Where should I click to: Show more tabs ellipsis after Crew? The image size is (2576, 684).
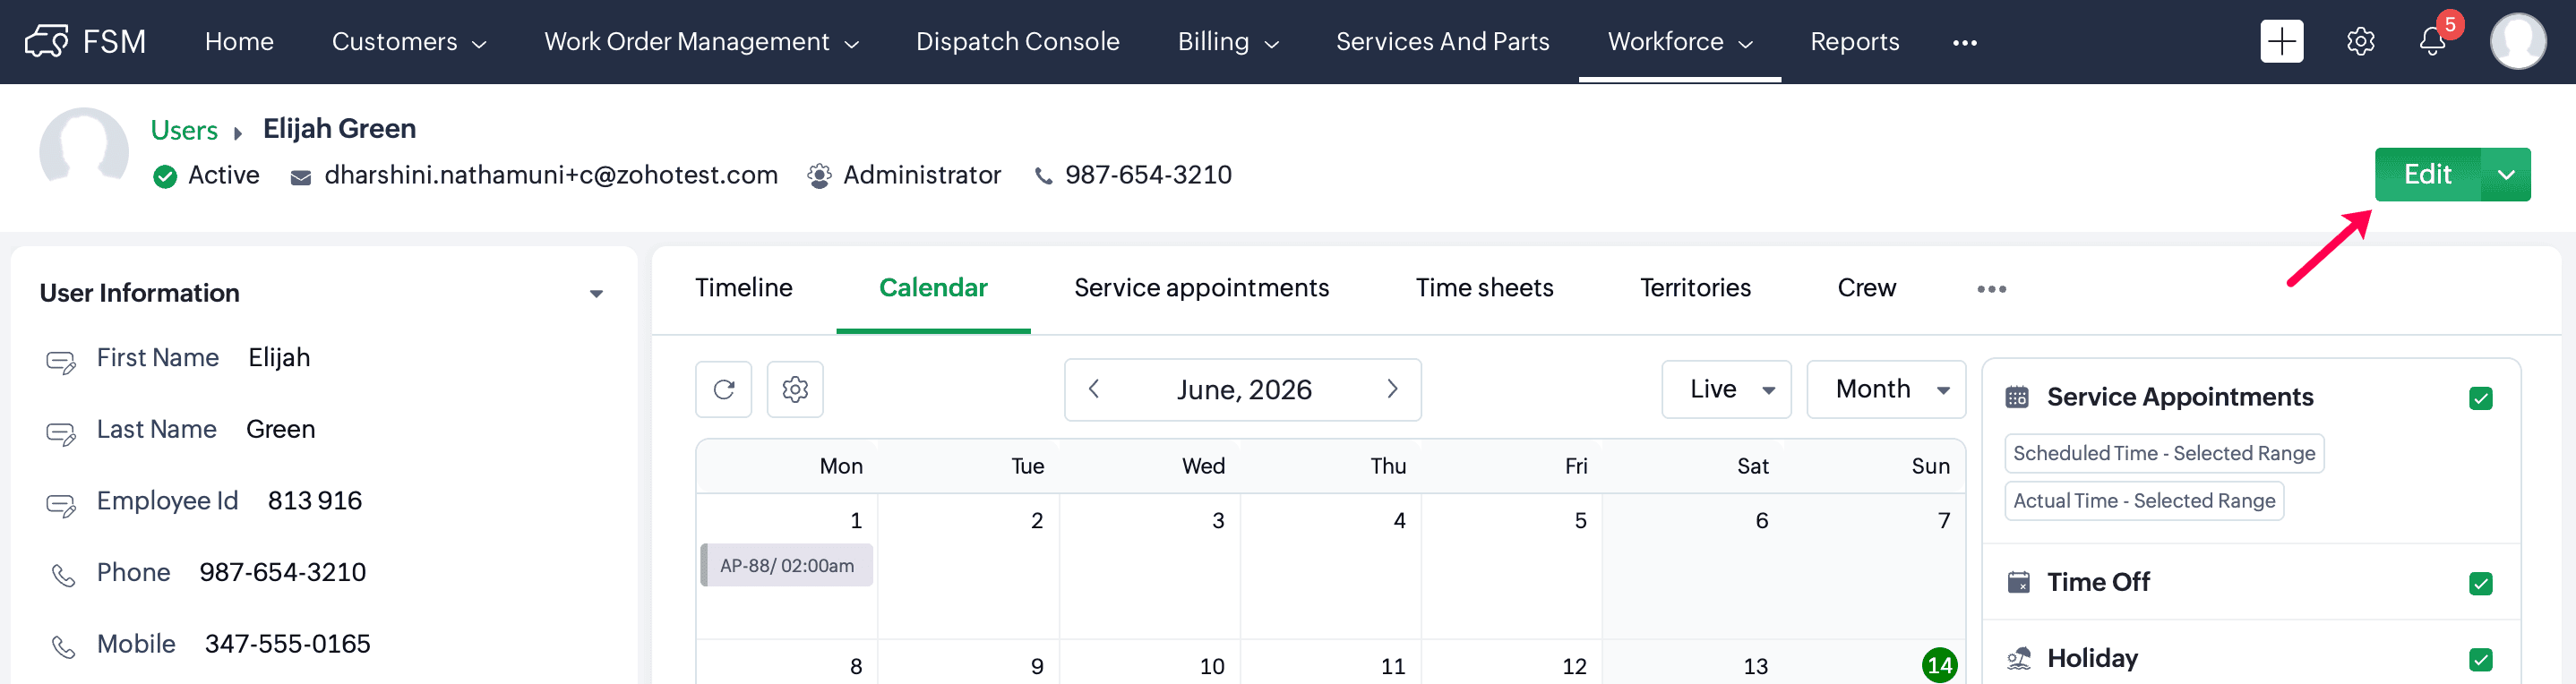1991,289
